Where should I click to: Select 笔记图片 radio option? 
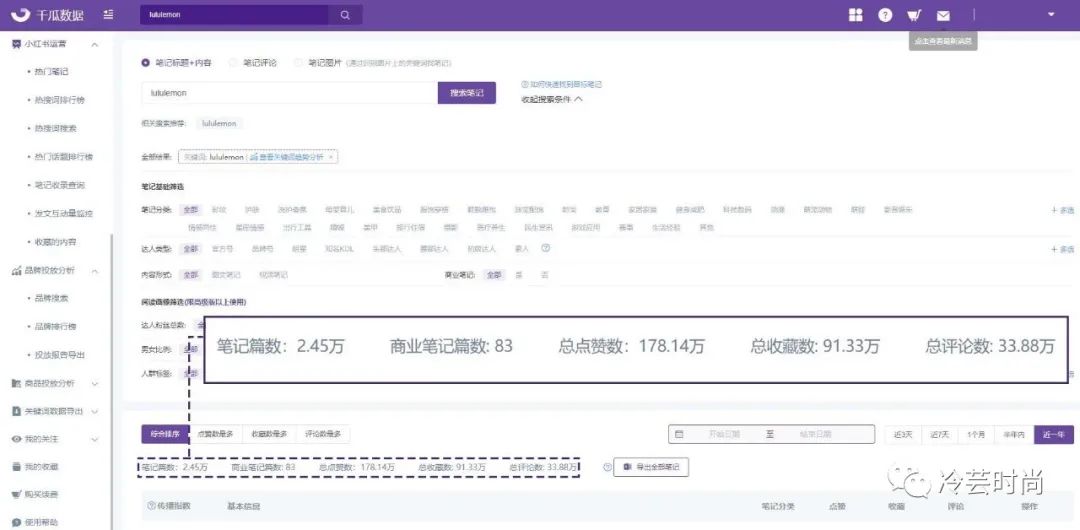[x=298, y=63]
